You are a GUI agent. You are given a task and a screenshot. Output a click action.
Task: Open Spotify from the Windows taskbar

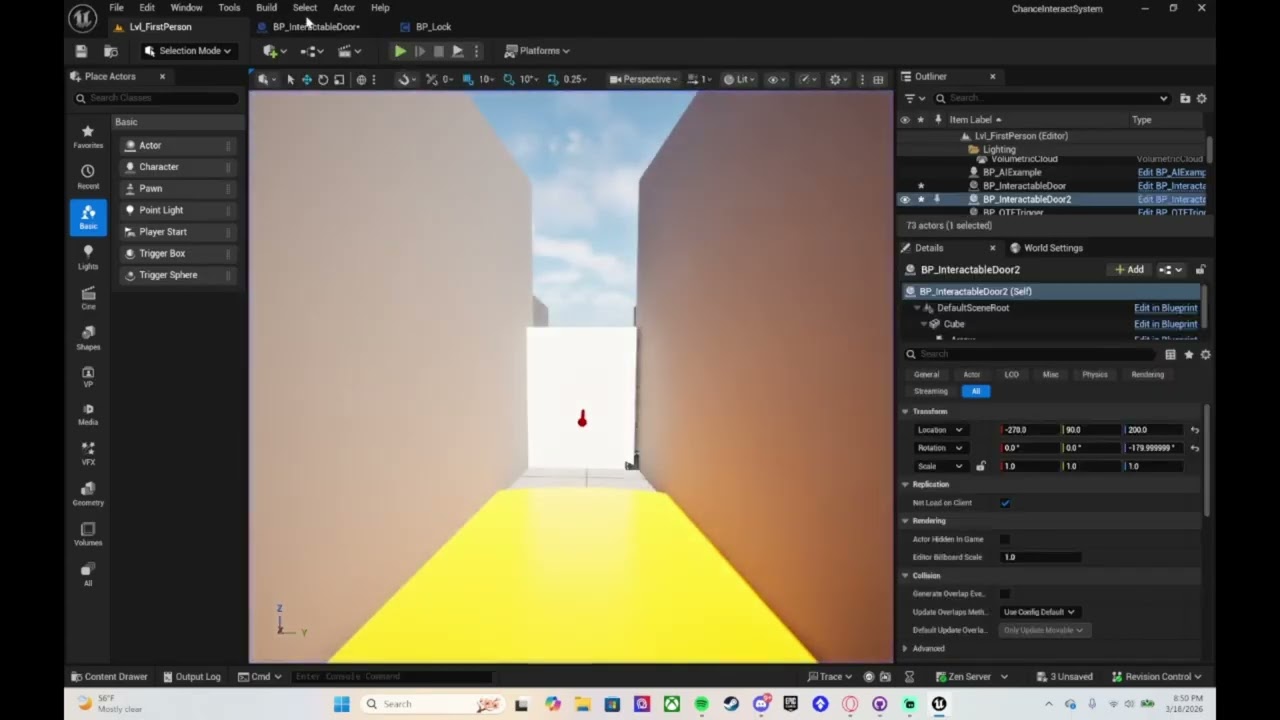701,704
